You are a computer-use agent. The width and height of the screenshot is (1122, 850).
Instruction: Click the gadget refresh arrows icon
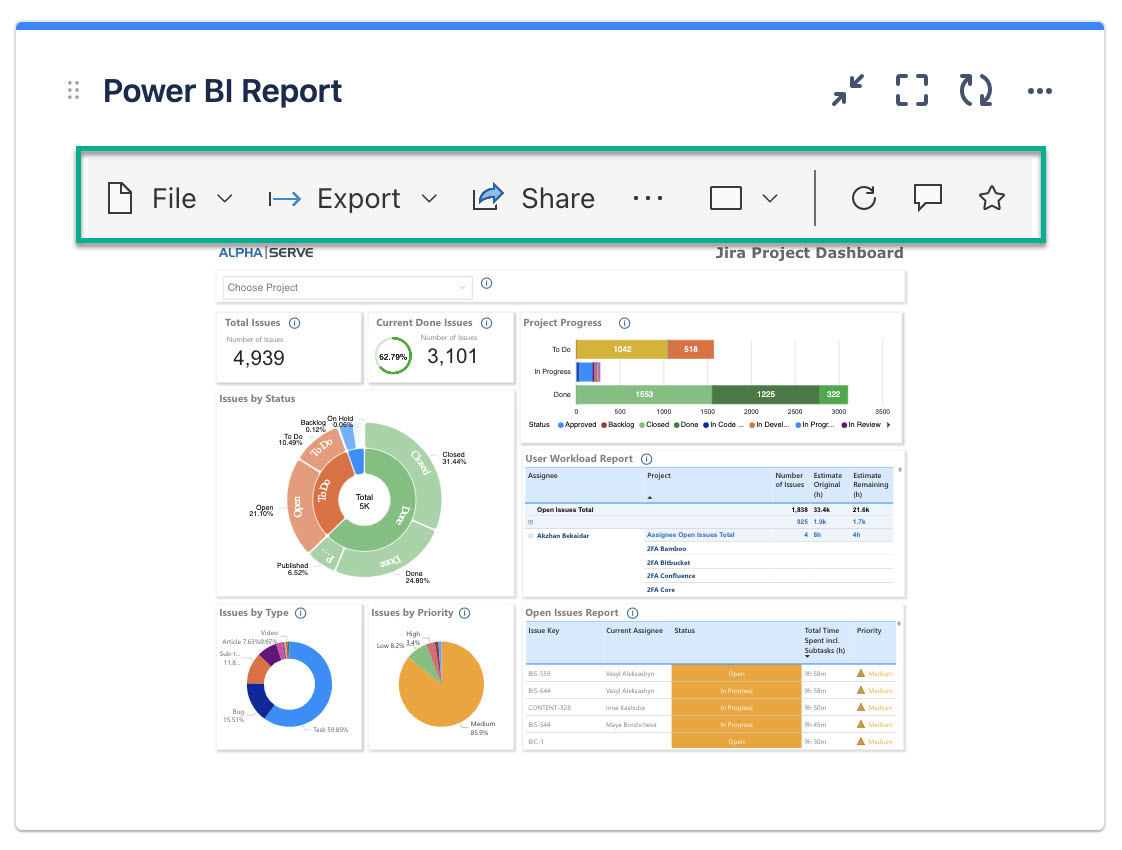coord(975,91)
